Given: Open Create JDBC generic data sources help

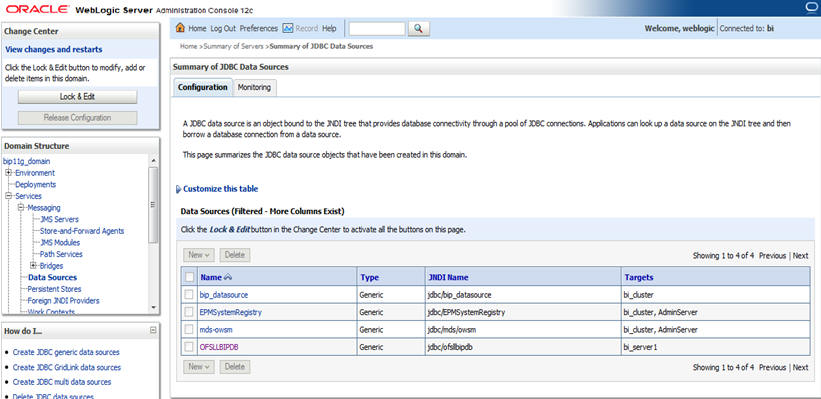Looking at the screenshot, I should (66, 352).
